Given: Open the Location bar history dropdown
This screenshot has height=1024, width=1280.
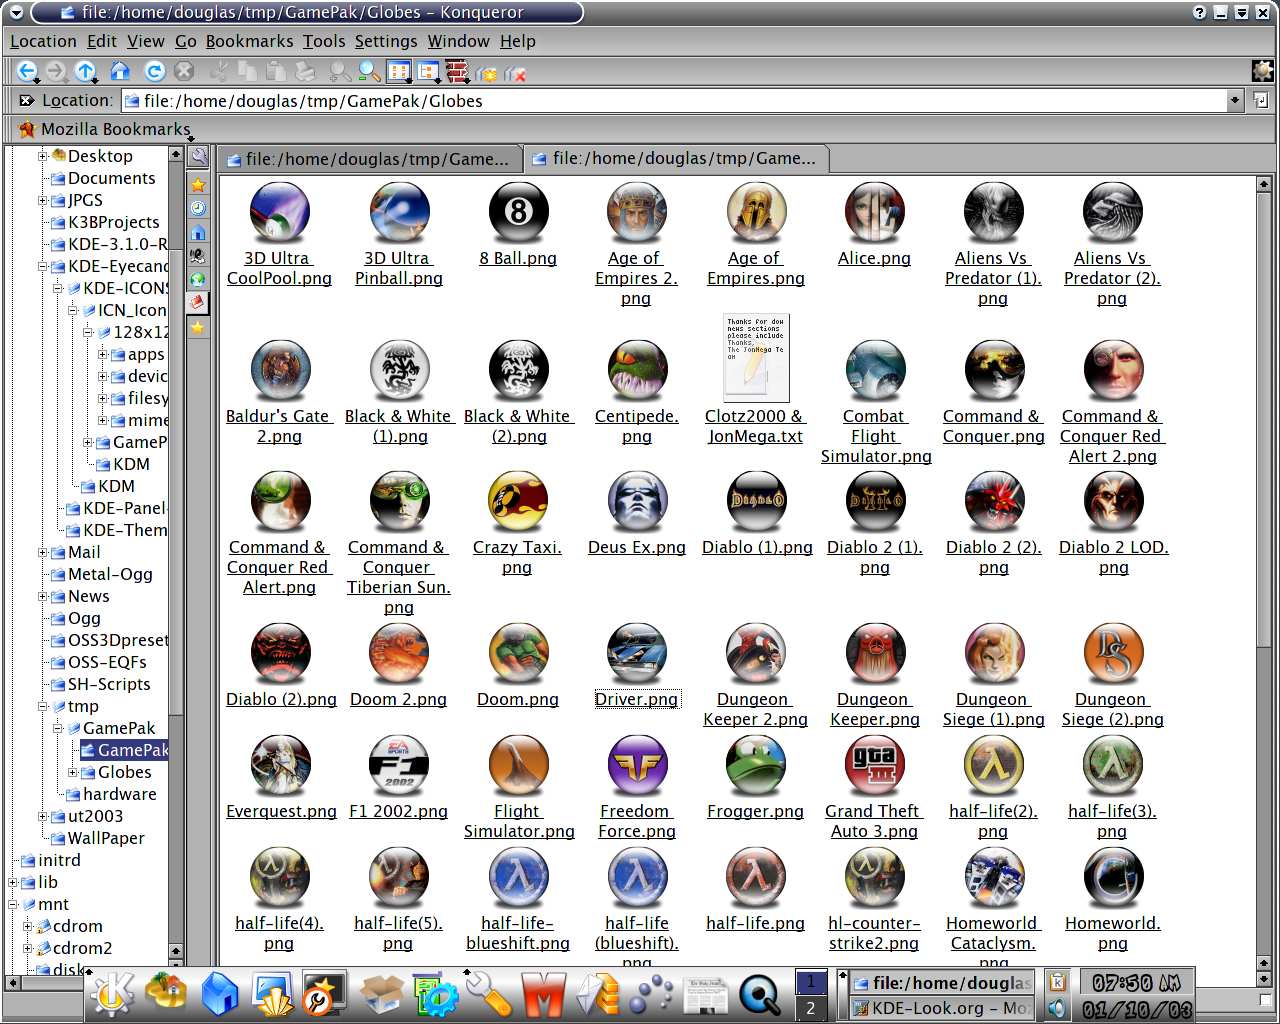Looking at the screenshot, I should 1235,100.
